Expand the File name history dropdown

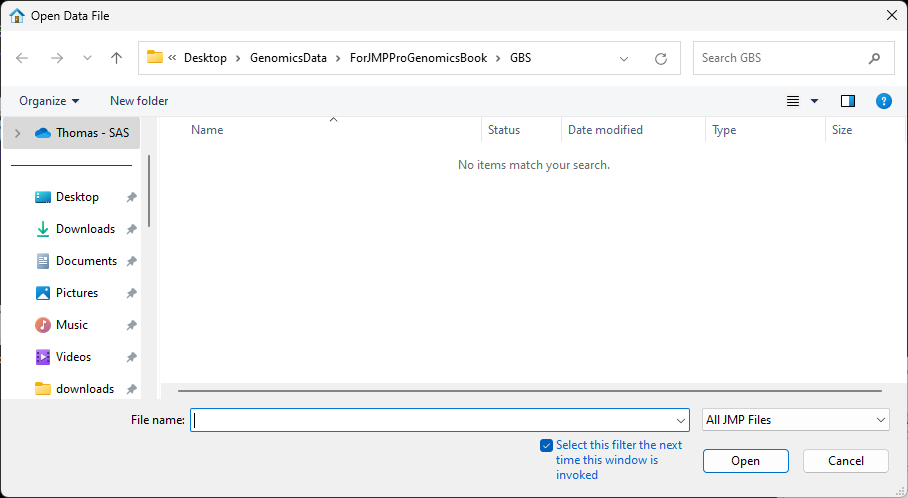681,421
